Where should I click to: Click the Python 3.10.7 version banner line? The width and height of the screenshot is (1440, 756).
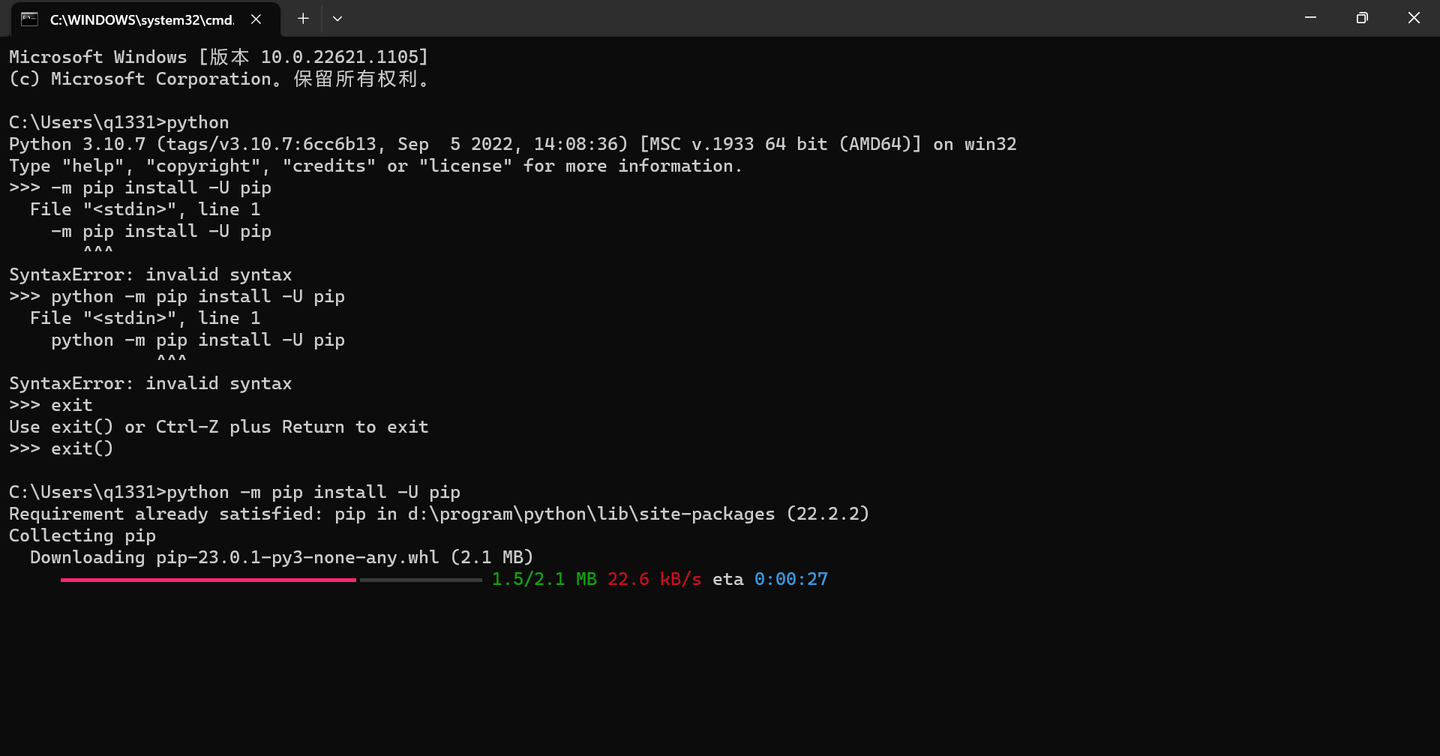[x=512, y=144]
